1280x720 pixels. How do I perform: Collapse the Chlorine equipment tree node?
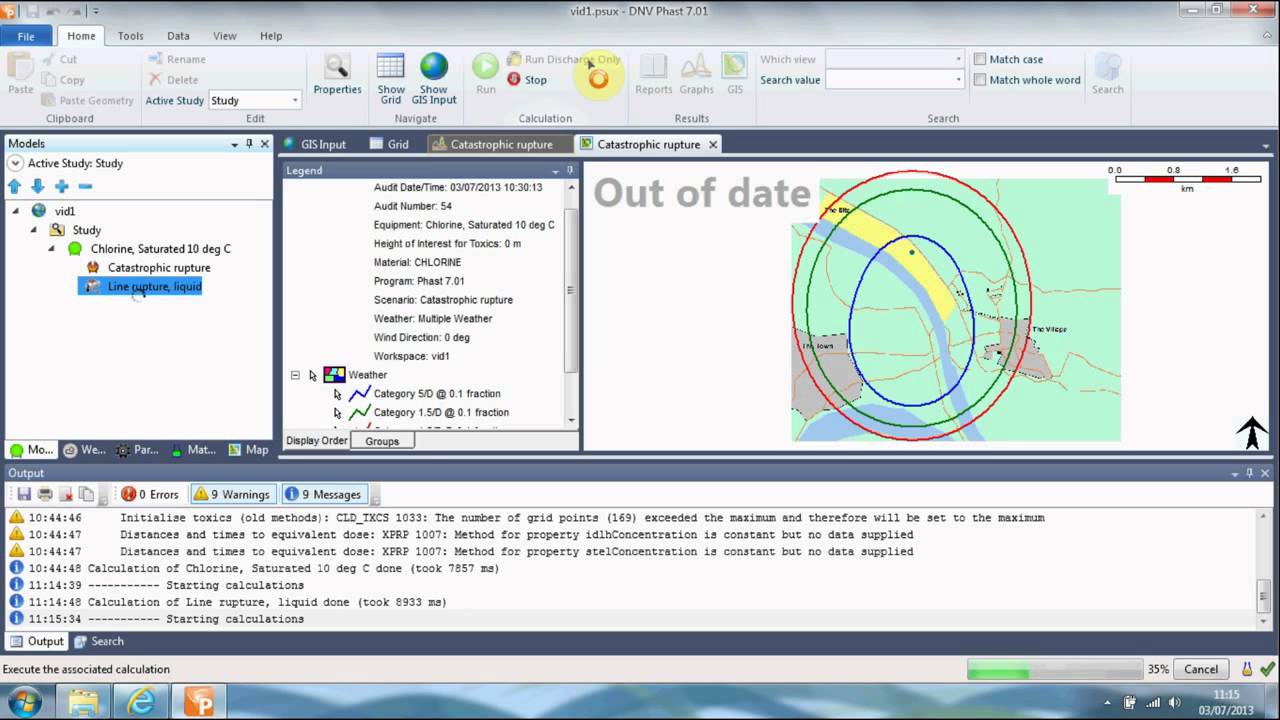coord(52,249)
